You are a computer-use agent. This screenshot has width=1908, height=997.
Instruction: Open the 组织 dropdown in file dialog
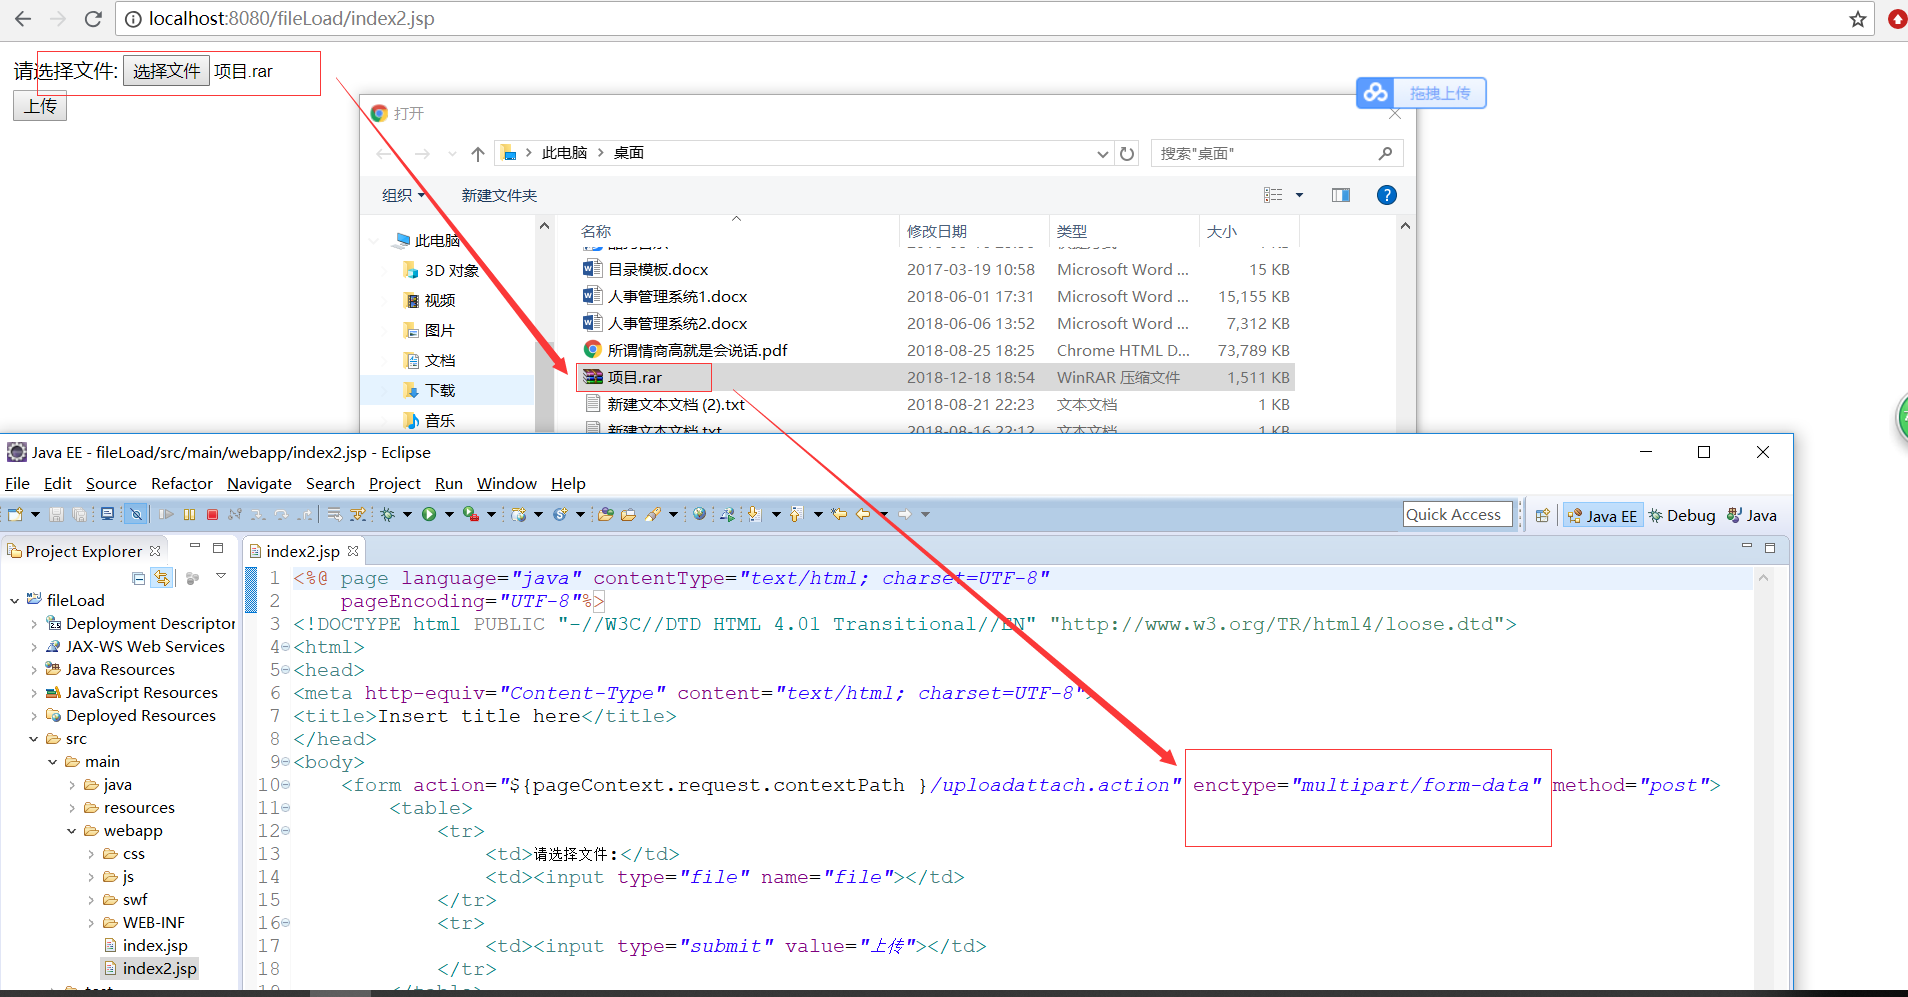(x=404, y=195)
